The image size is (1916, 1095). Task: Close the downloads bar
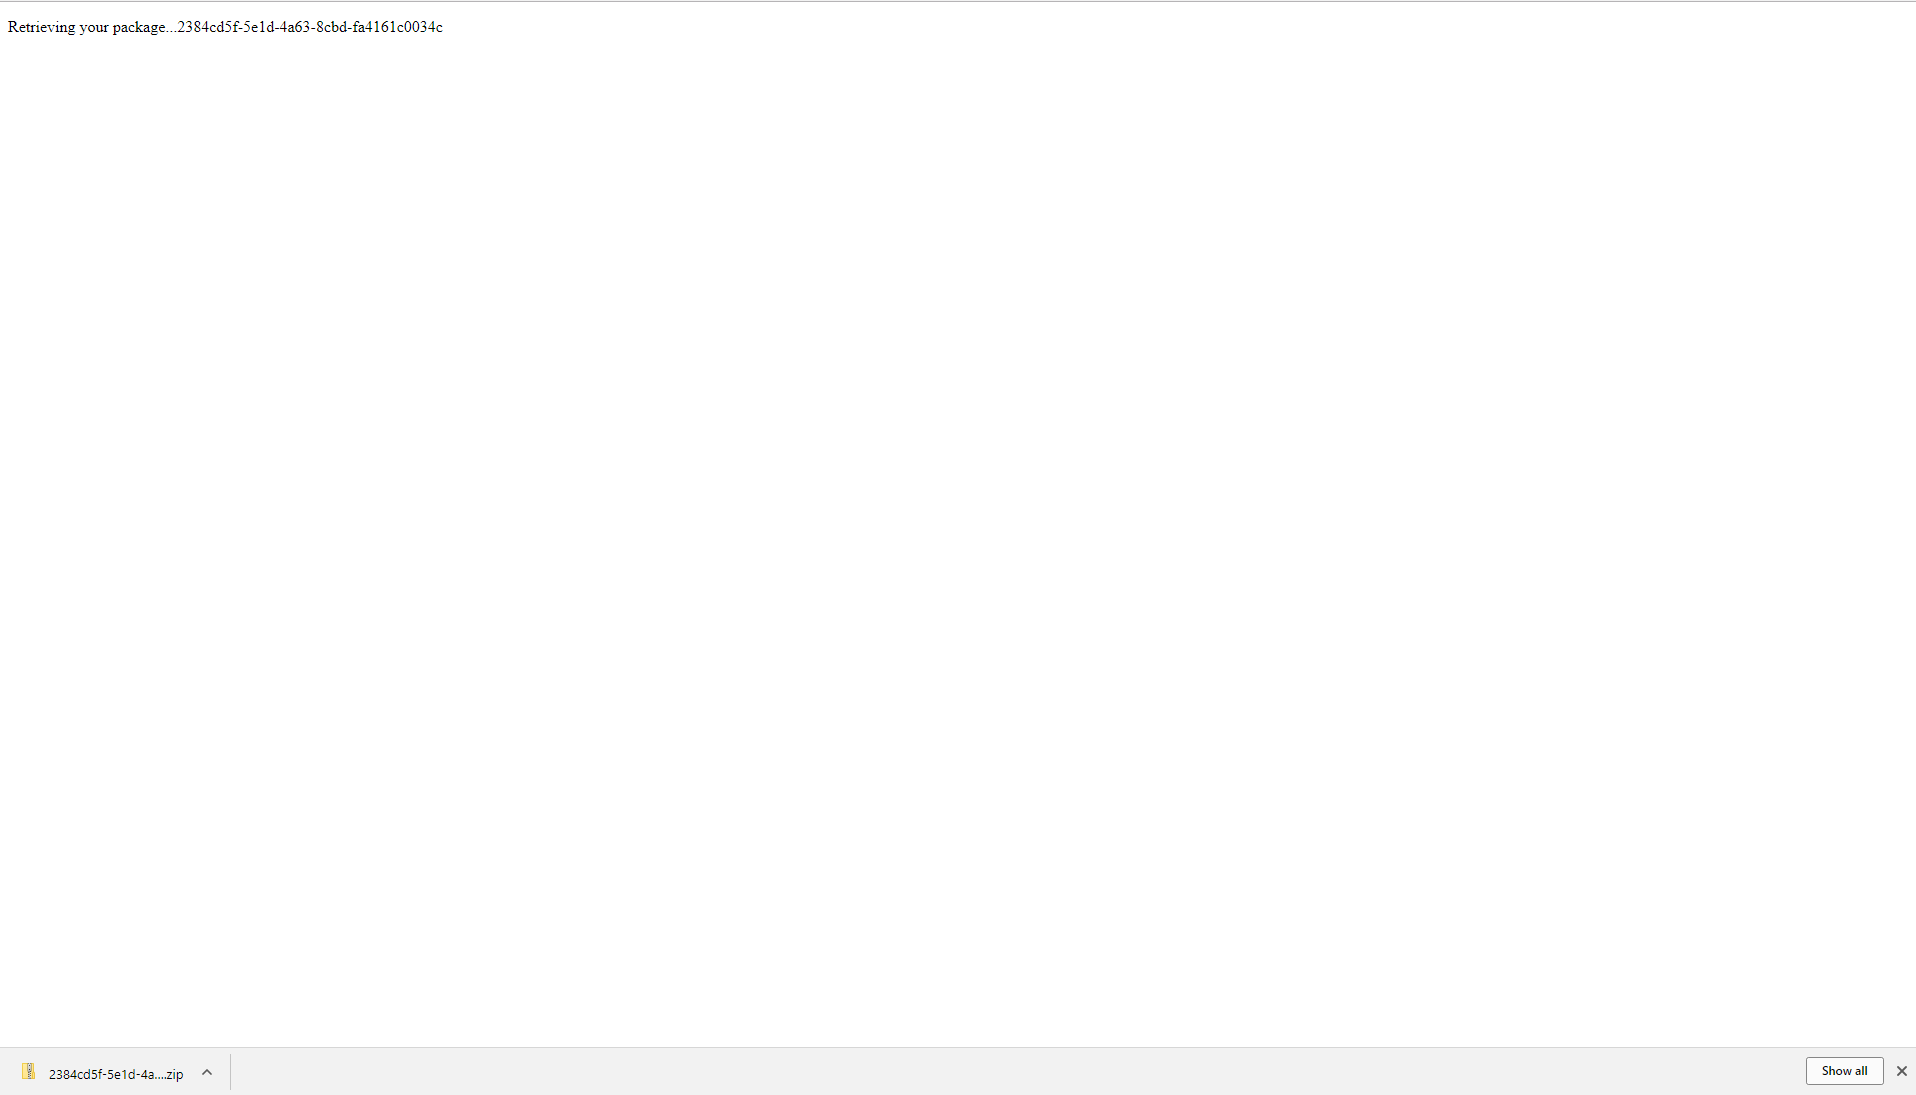click(1901, 1071)
